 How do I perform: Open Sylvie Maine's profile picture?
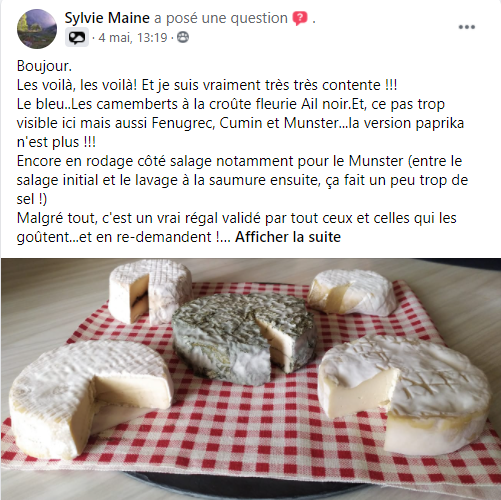[37, 29]
